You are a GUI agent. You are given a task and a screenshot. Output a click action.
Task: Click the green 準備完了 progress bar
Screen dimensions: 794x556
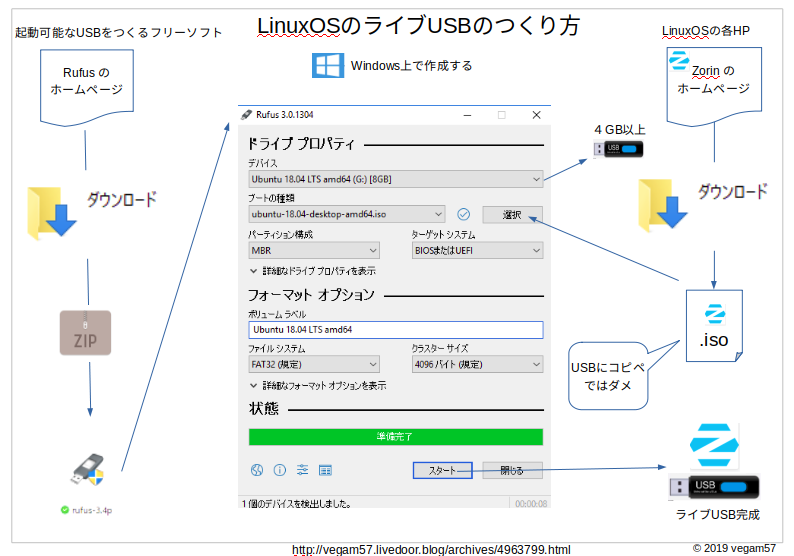click(395, 436)
